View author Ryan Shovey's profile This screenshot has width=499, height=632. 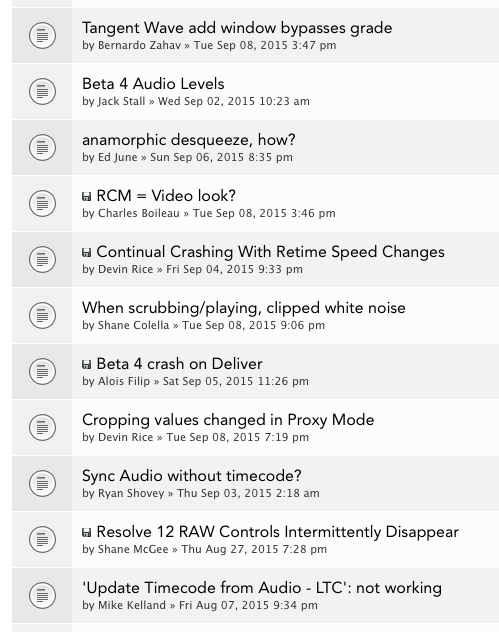click(131, 493)
